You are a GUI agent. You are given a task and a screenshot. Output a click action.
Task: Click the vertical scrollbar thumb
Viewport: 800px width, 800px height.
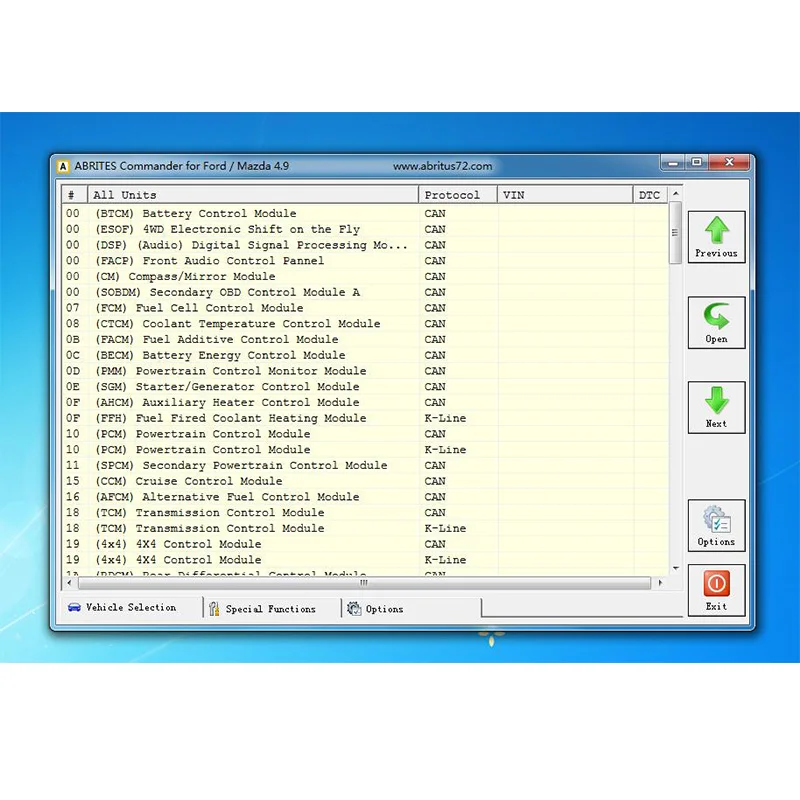676,233
